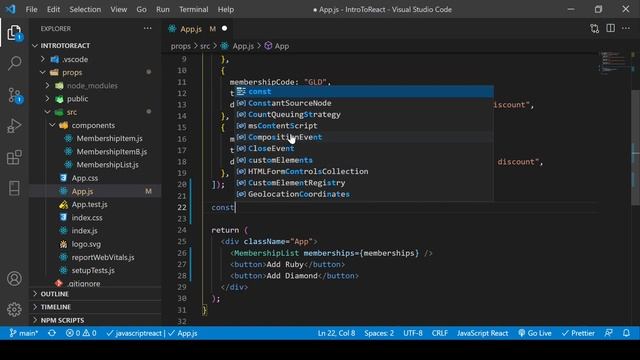Click the feedback icon in status bar
Image resolution: width=640 pixels, height=360 pixels.
(x=608, y=333)
